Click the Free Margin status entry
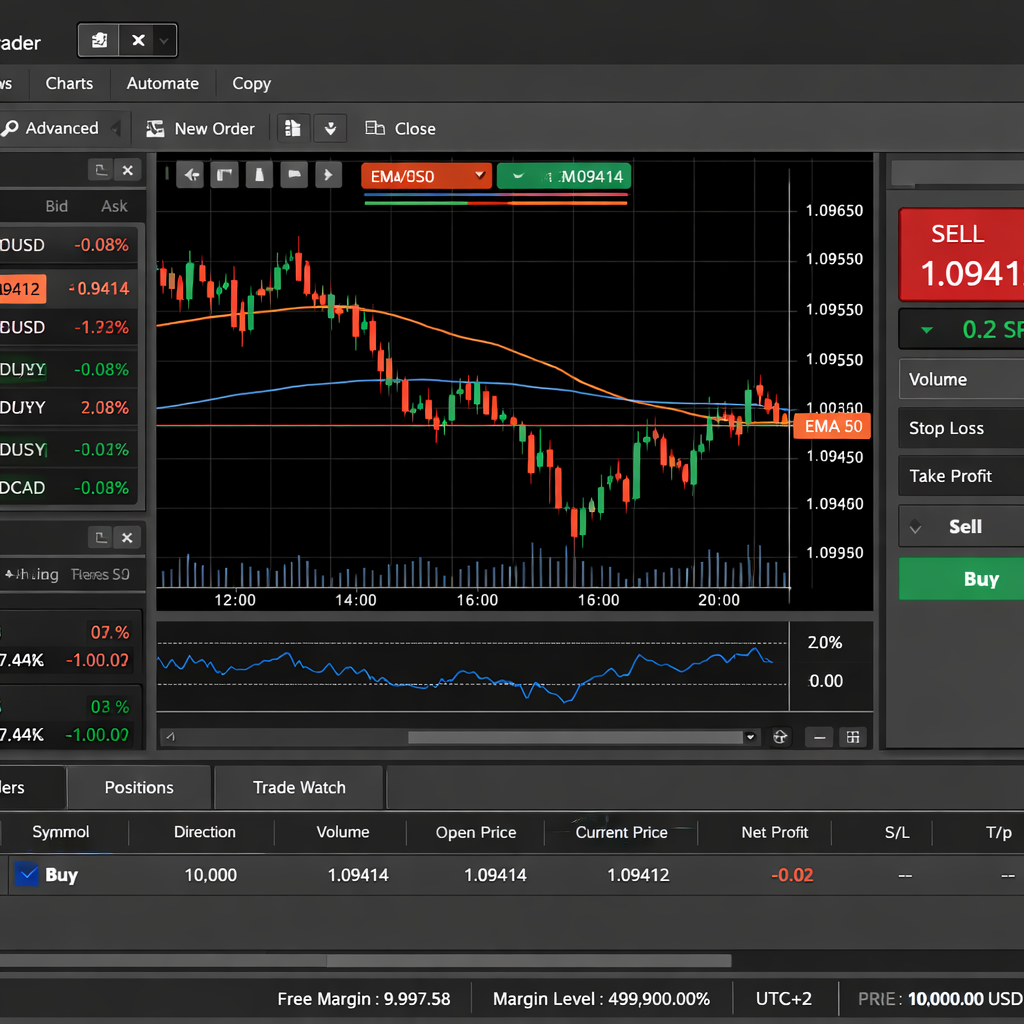Viewport: 1024px width, 1024px height. (364, 999)
